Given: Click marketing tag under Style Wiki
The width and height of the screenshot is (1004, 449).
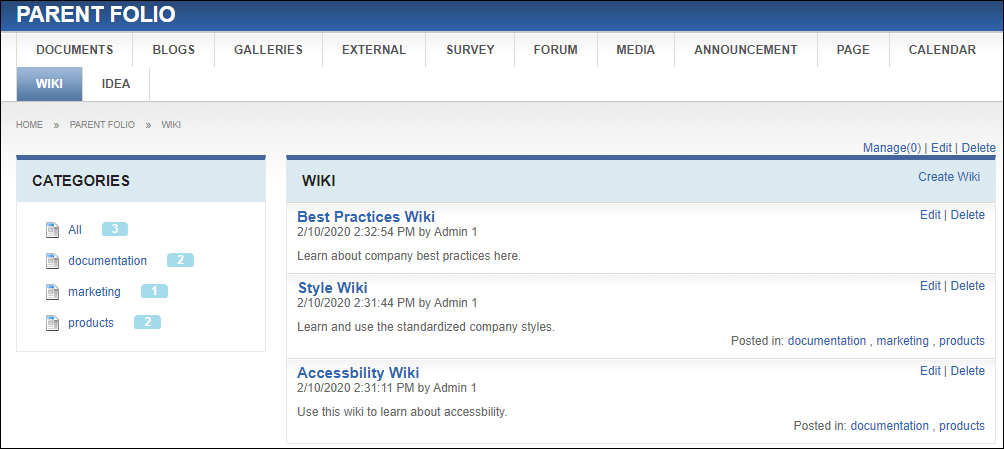Looking at the screenshot, I should (902, 341).
